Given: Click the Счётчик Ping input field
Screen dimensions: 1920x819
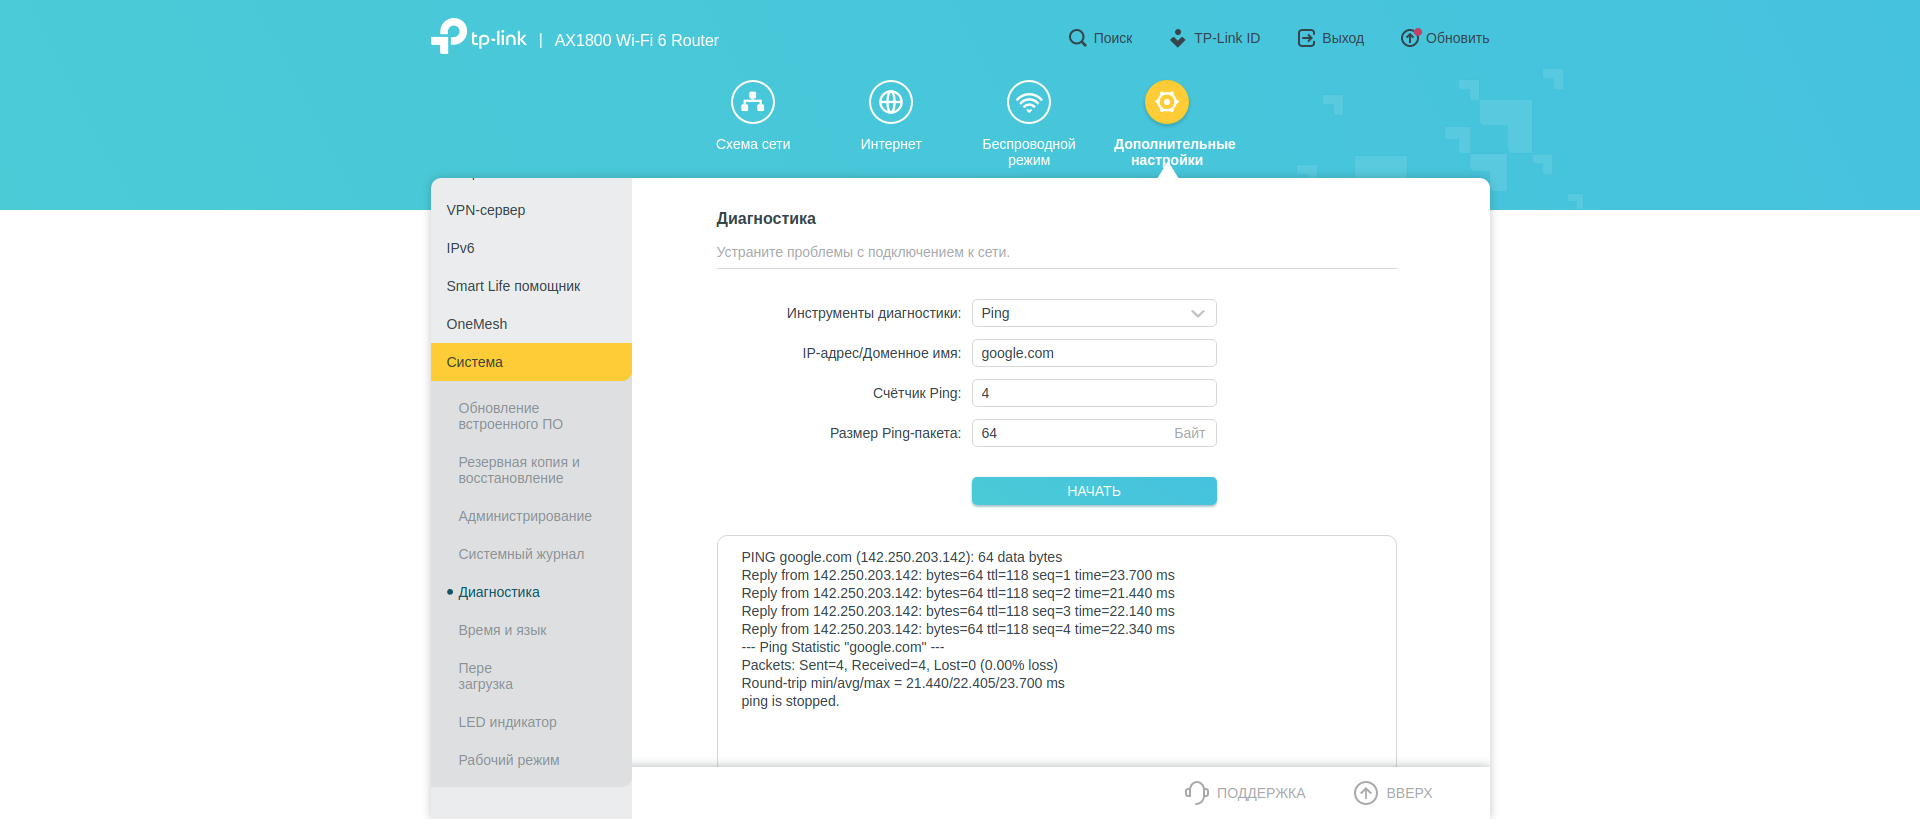Looking at the screenshot, I should [1094, 393].
